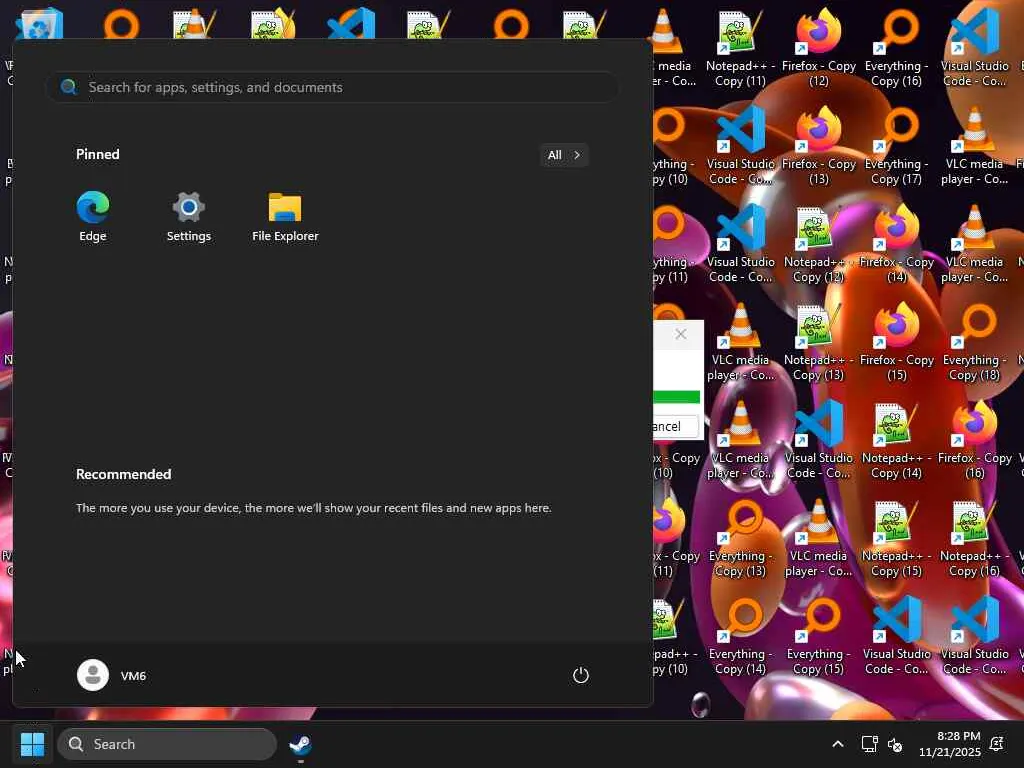The width and height of the screenshot is (1024, 768).
Task: Open Steam from the taskbar
Action: click(300, 744)
